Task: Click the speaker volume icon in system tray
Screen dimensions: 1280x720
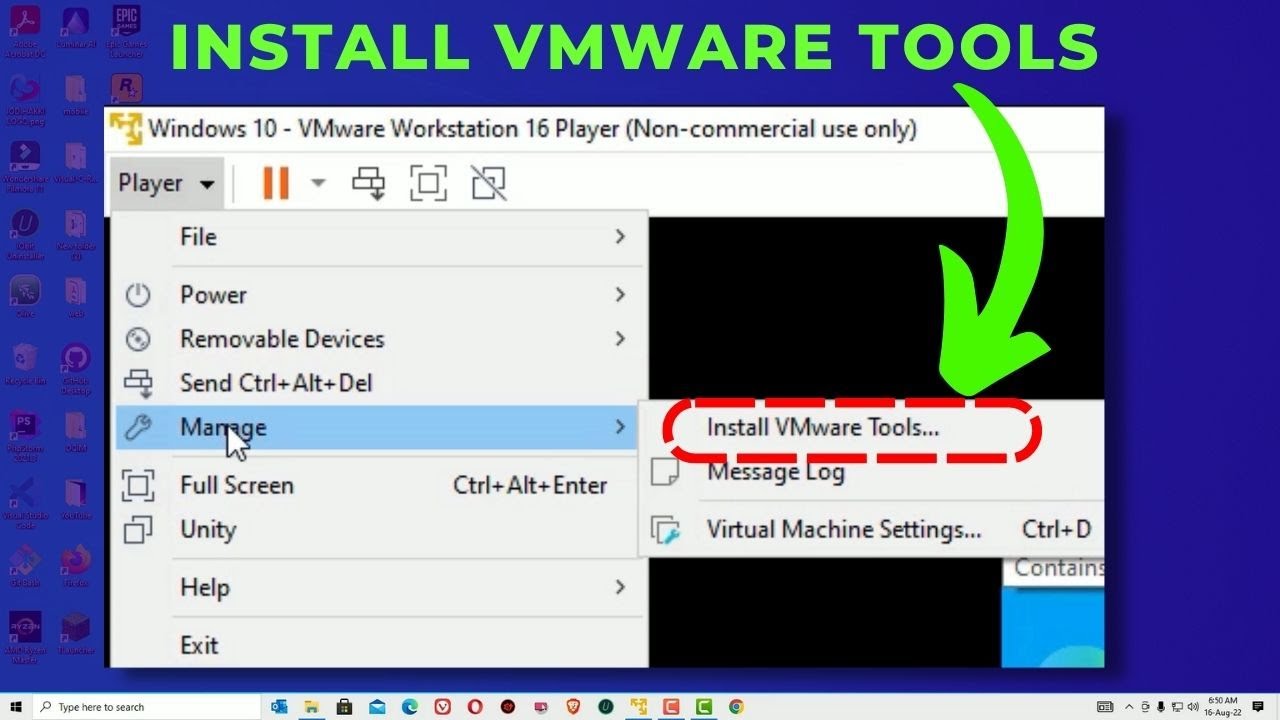Action: pos(1194,706)
